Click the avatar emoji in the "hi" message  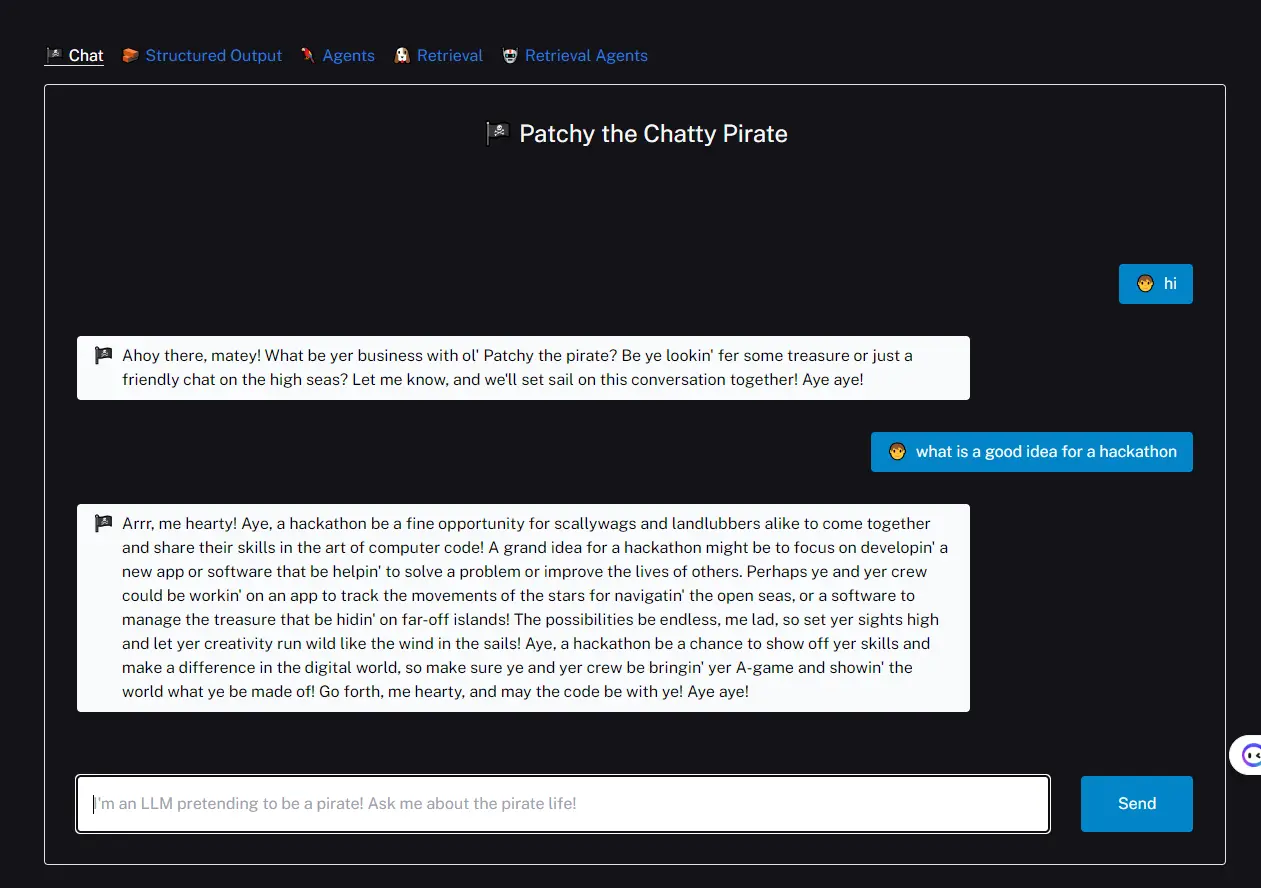pos(1146,284)
